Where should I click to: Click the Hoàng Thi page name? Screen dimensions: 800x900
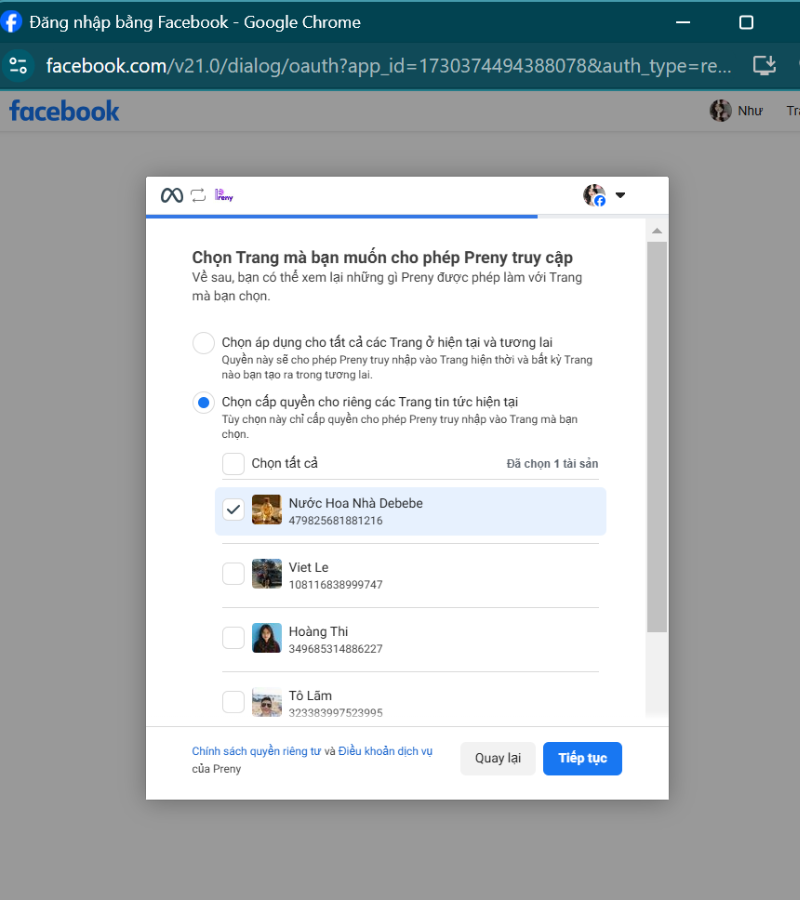[x=319, y=631]
